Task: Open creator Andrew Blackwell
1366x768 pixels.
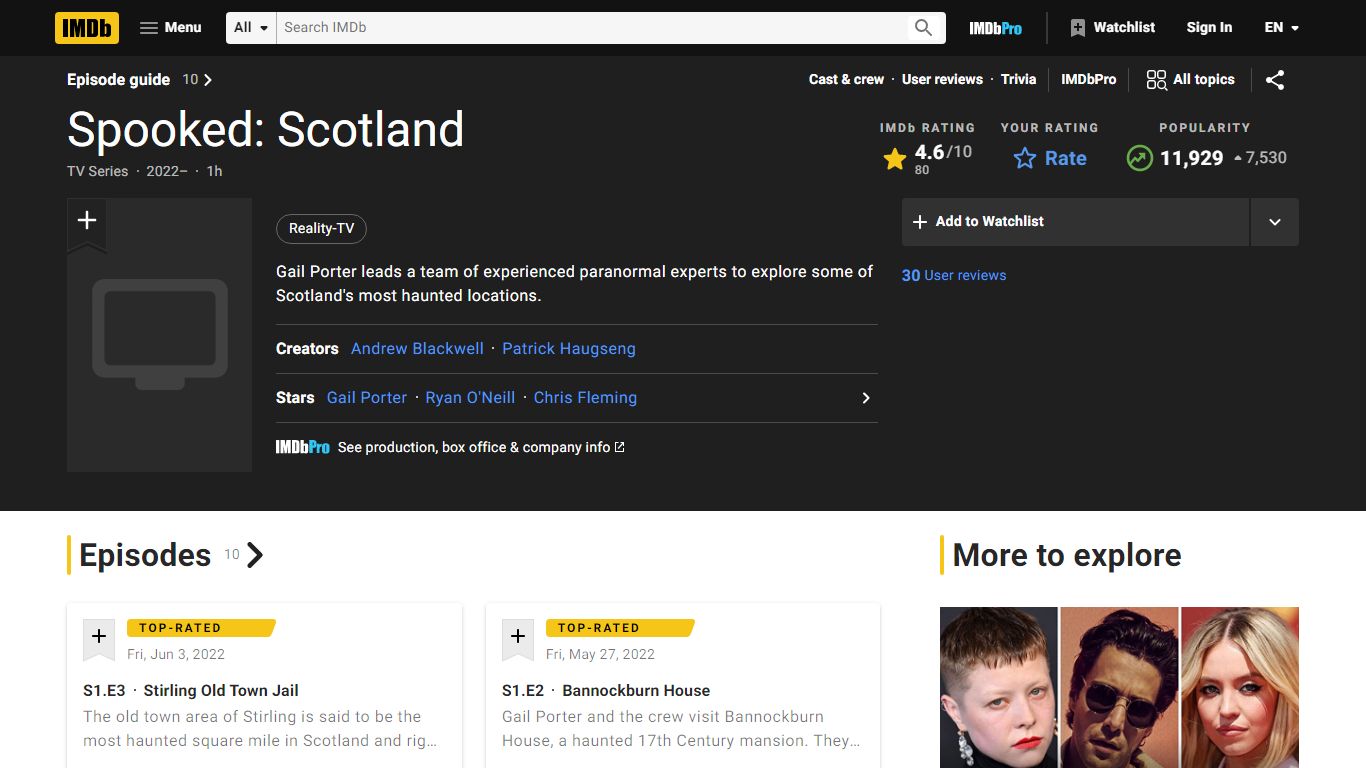Action: [417, 349]
